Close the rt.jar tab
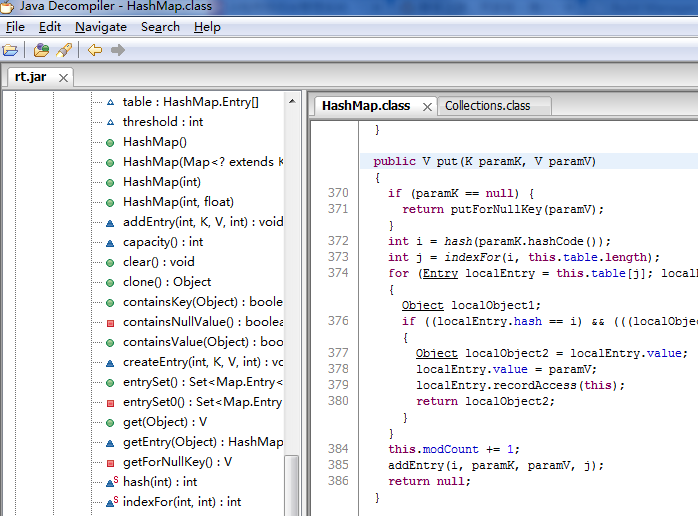Viewport: 698px width, 516px height. (62, 77)
